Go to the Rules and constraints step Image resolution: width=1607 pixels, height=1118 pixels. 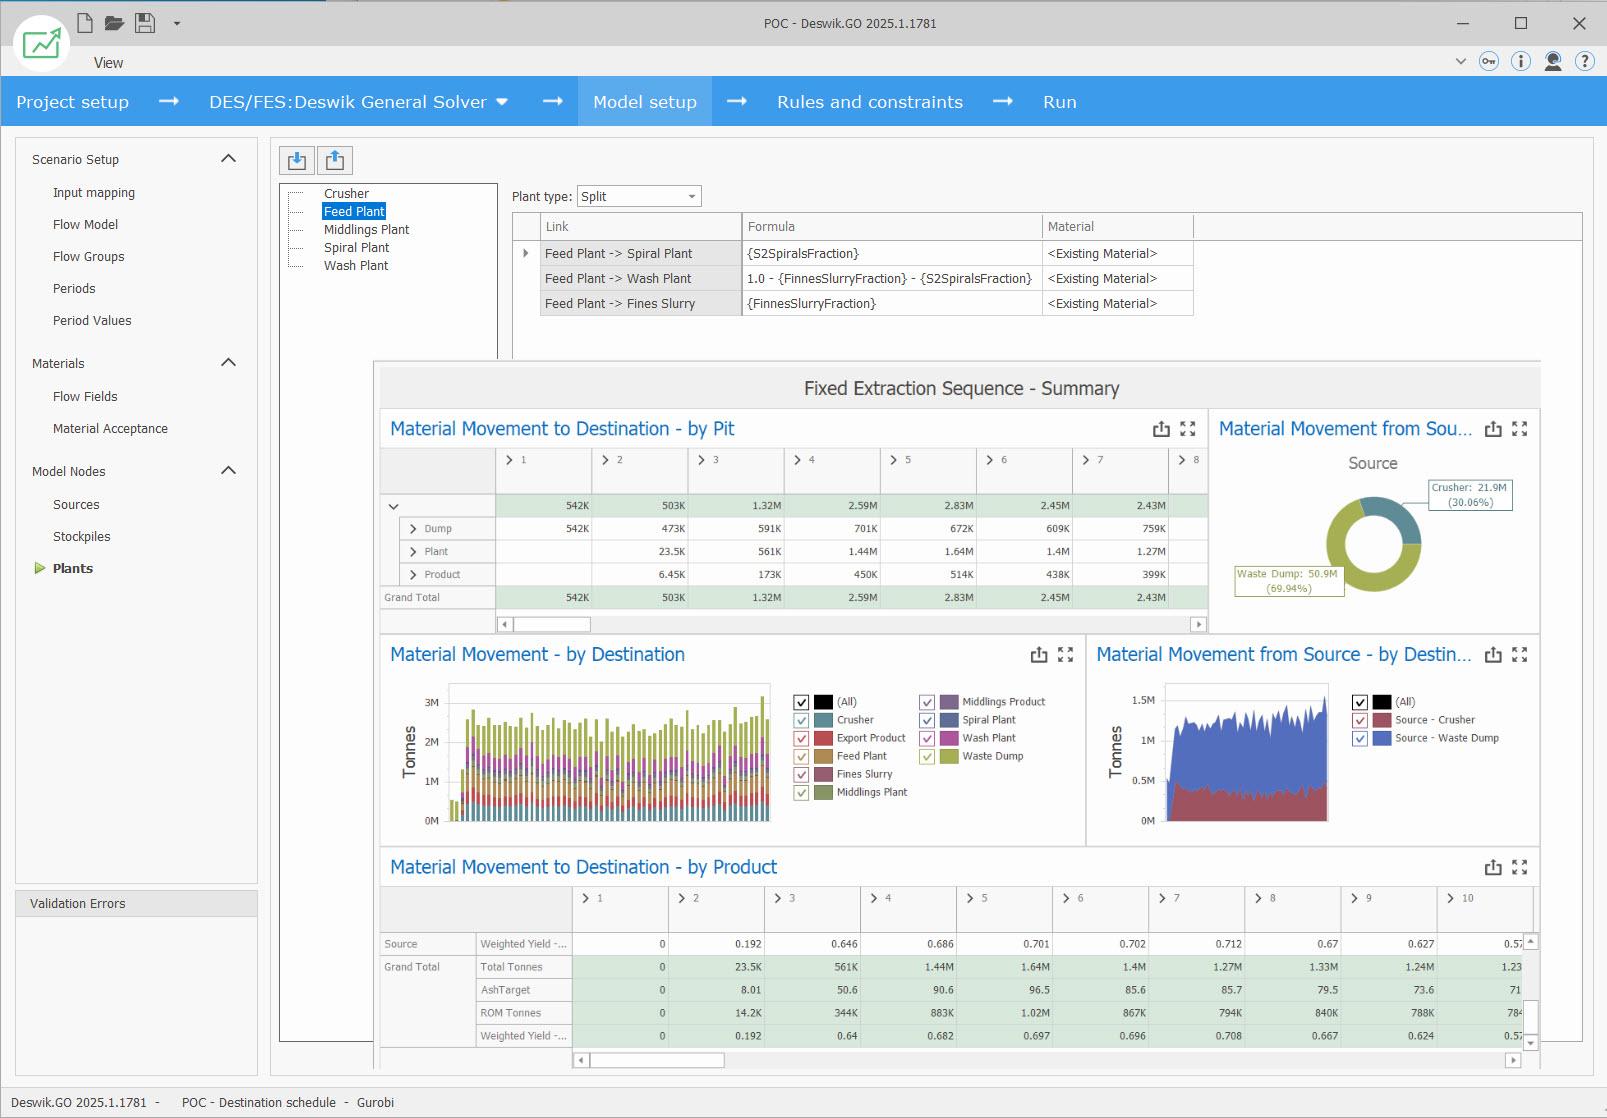pyautogui.click(x=869, y=102)
